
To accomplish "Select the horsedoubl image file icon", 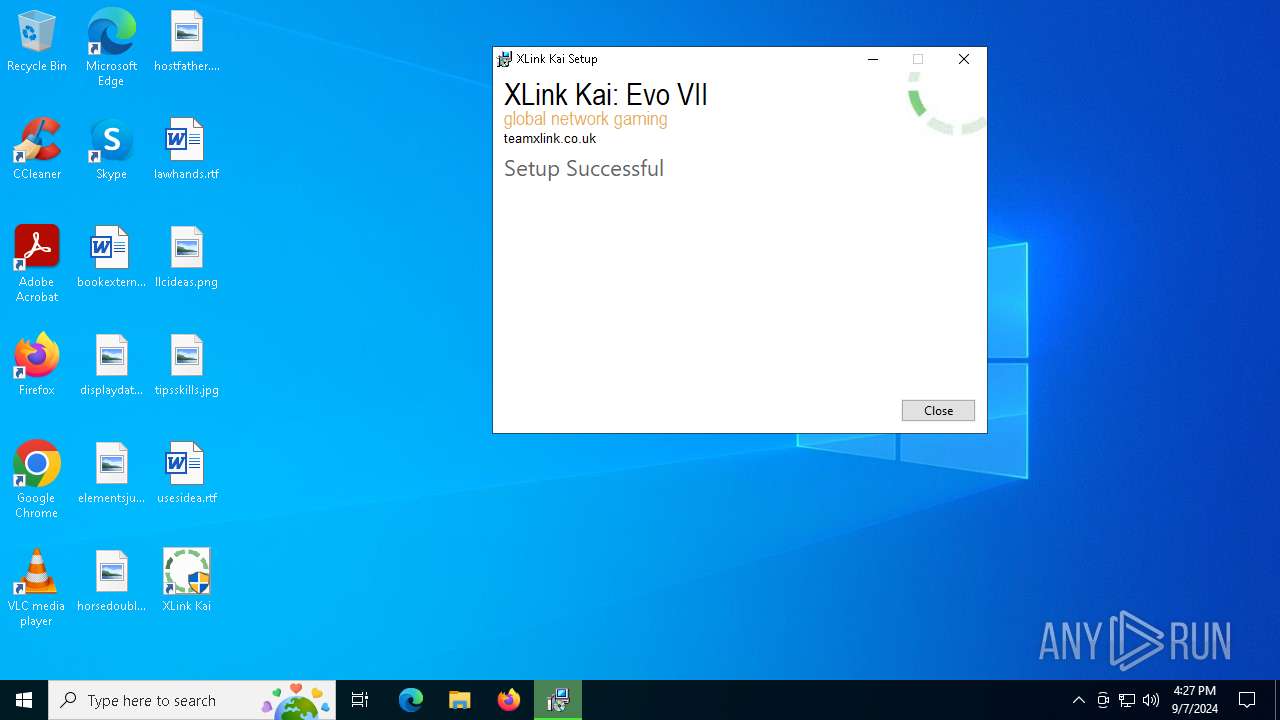I will pos(111,582).
